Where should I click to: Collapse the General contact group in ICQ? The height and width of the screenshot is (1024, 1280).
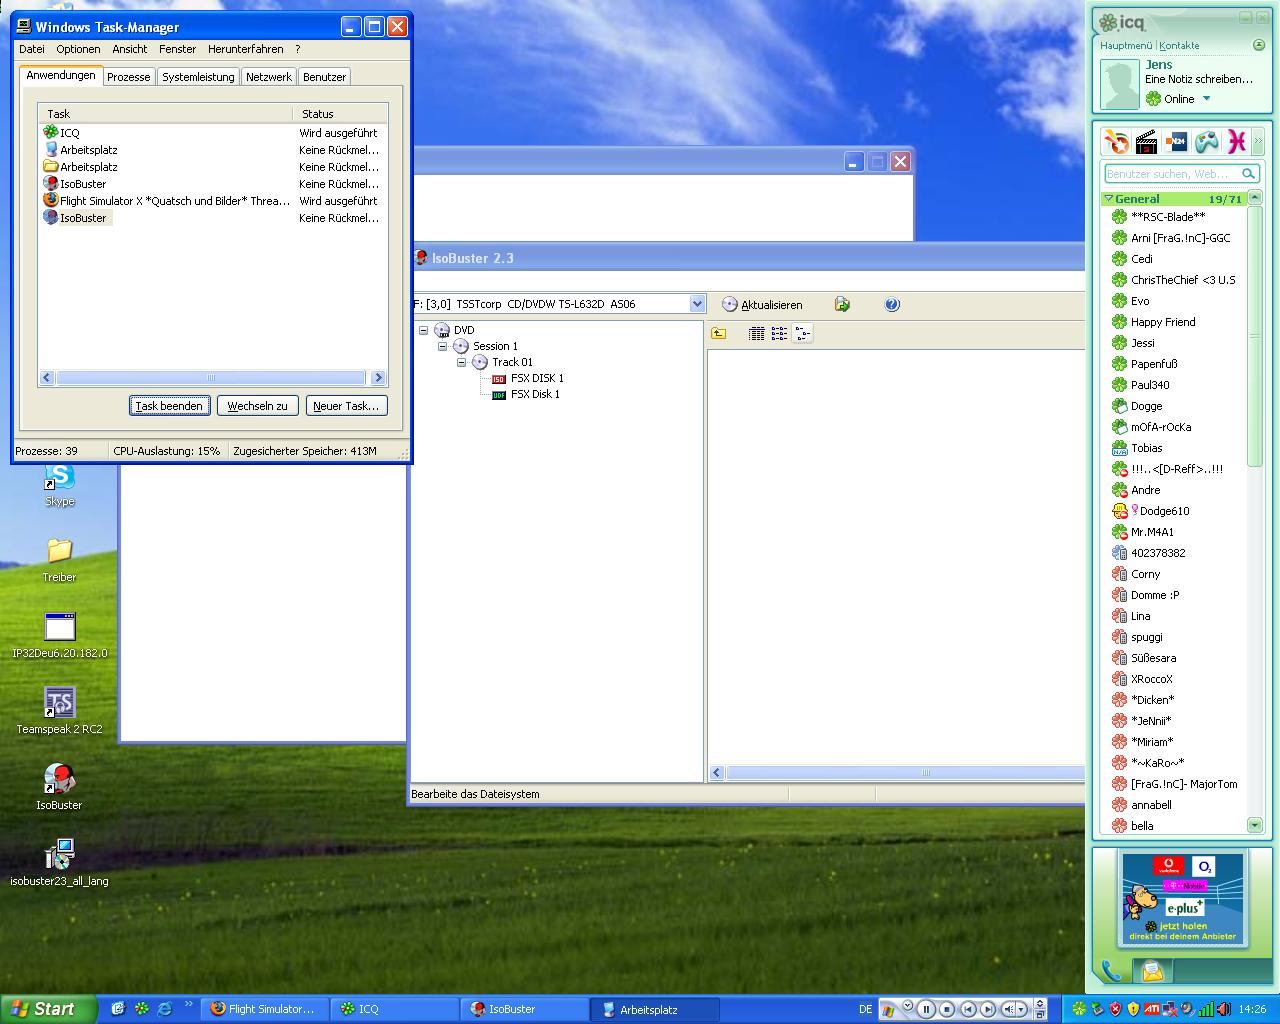pos(1108,199)
